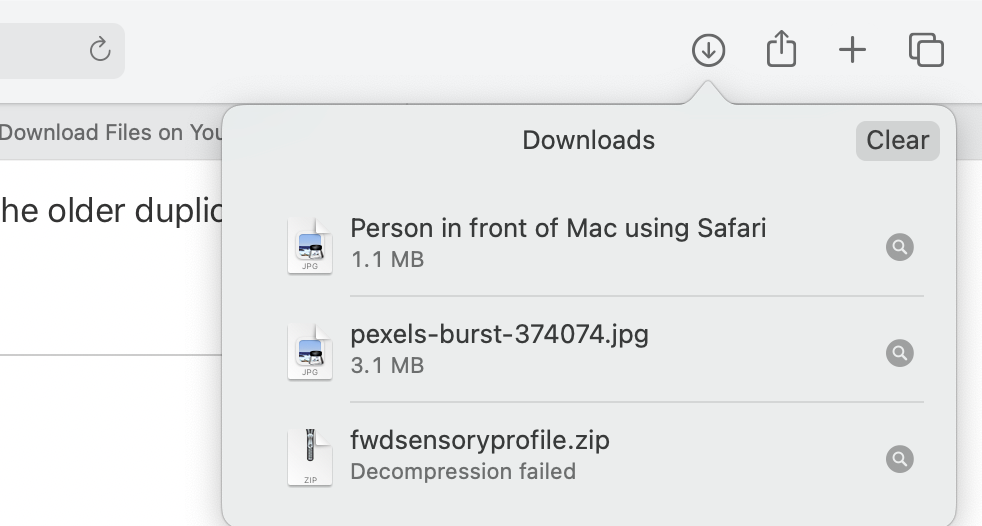Show pexels-burst-374074.jpg in Finder via magnifier
982x526 pixels.
point(900,353)
